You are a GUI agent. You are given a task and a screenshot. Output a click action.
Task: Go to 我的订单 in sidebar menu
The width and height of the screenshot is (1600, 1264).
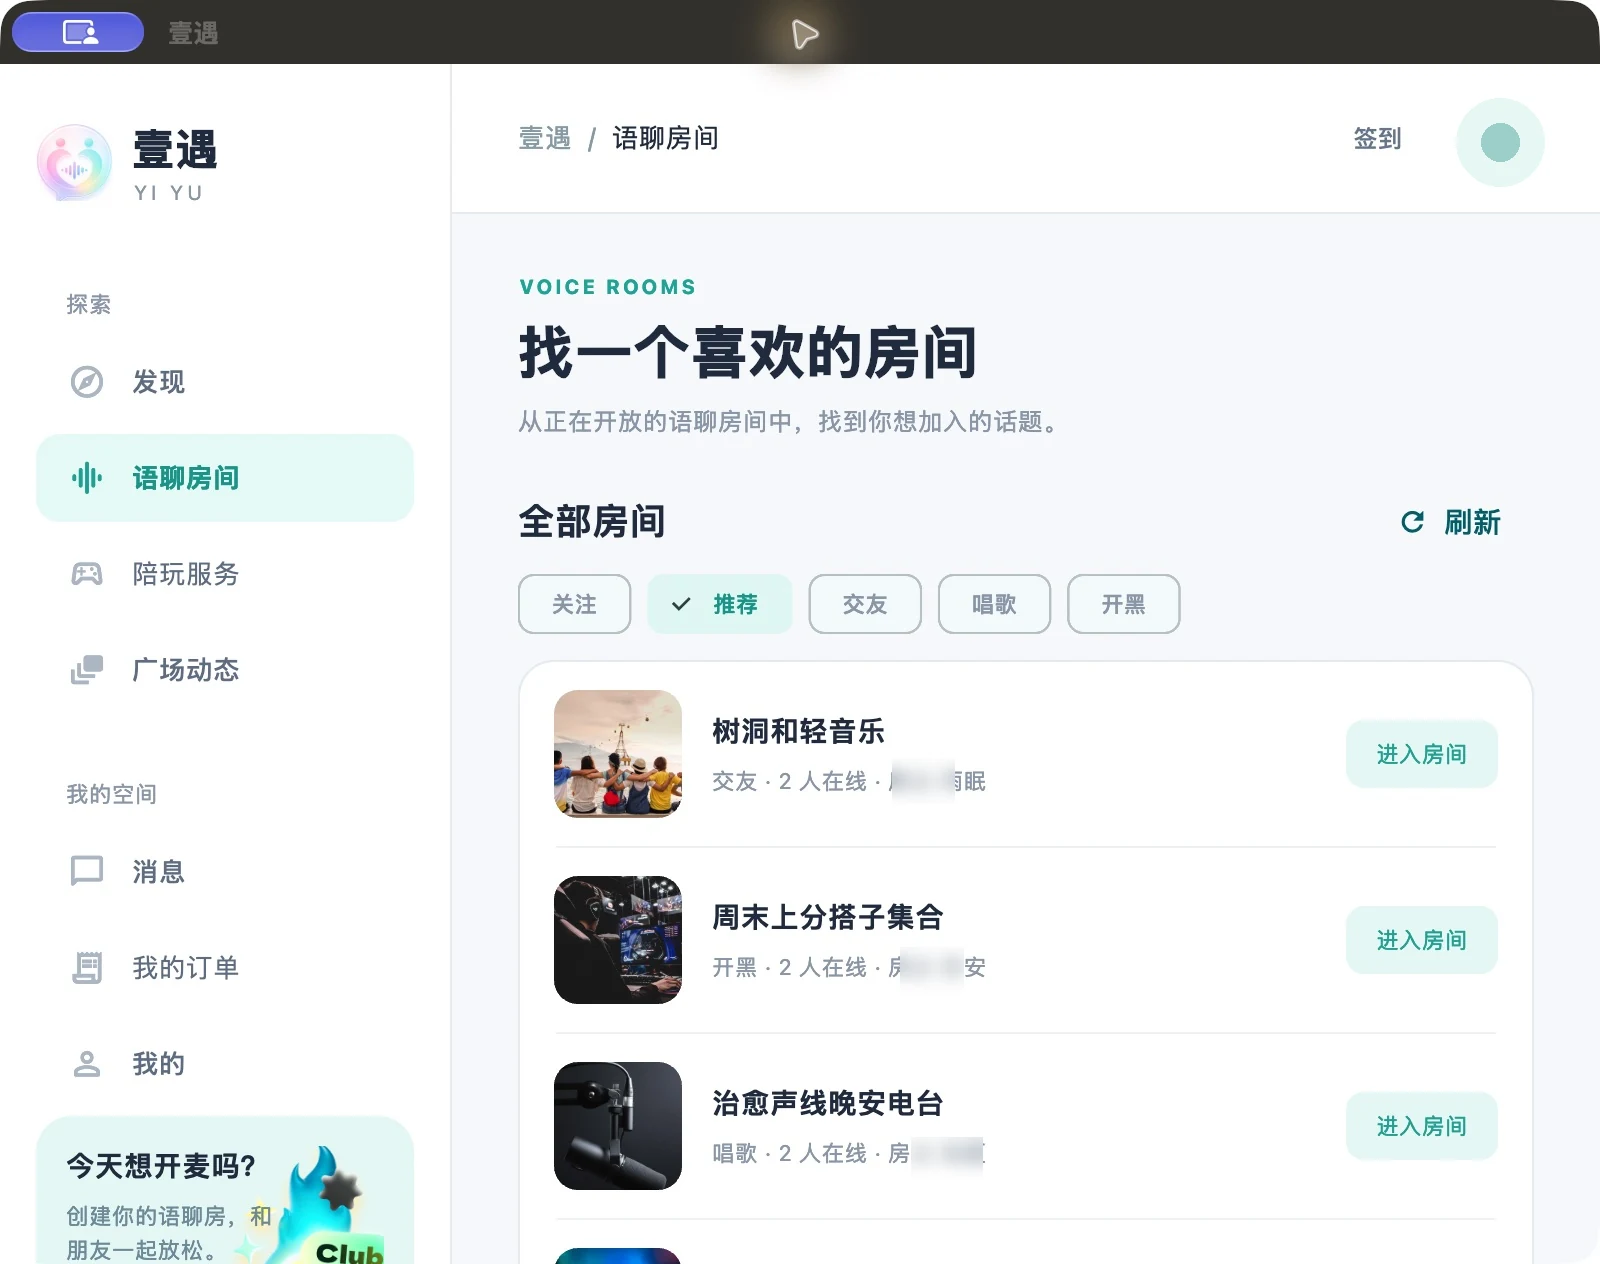pyautogui.click(x=225, y=968)
